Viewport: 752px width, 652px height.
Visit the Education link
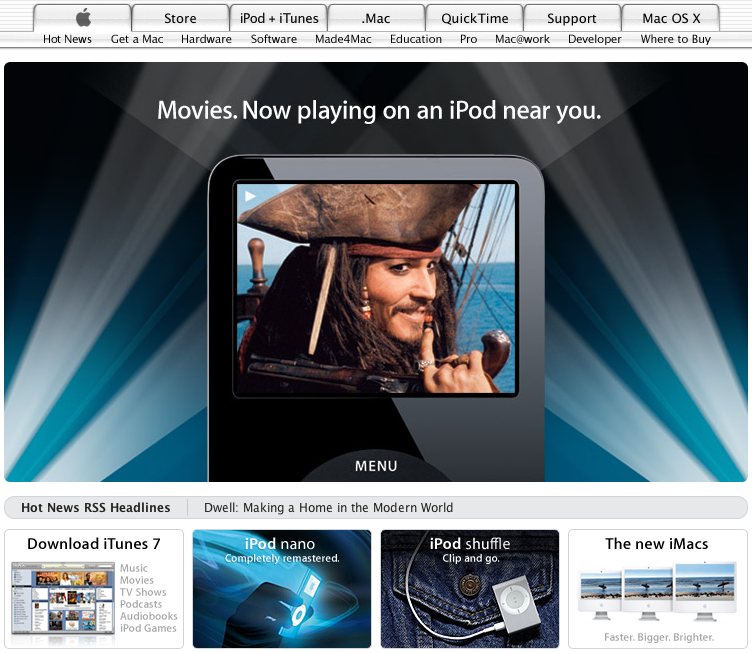click(x=416, y=39)
